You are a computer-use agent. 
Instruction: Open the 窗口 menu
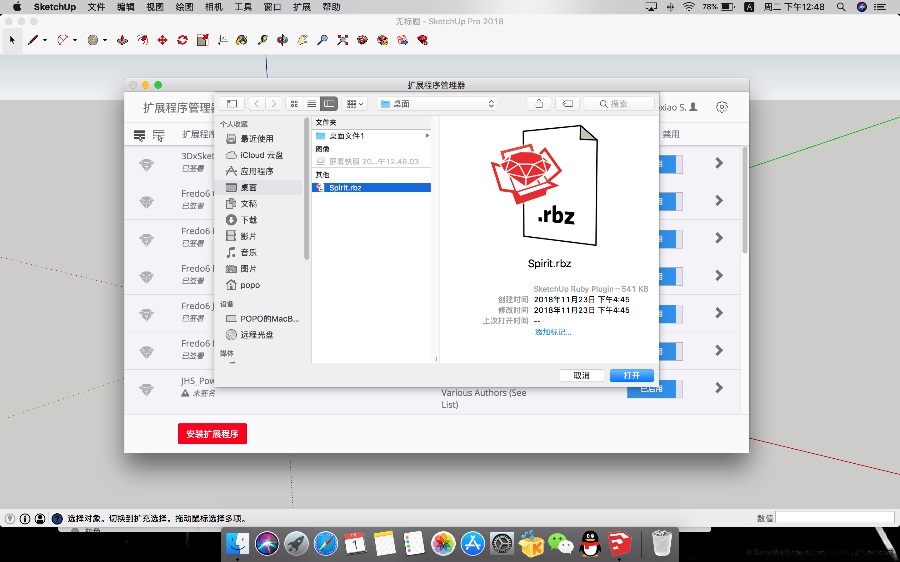[272, 7]
